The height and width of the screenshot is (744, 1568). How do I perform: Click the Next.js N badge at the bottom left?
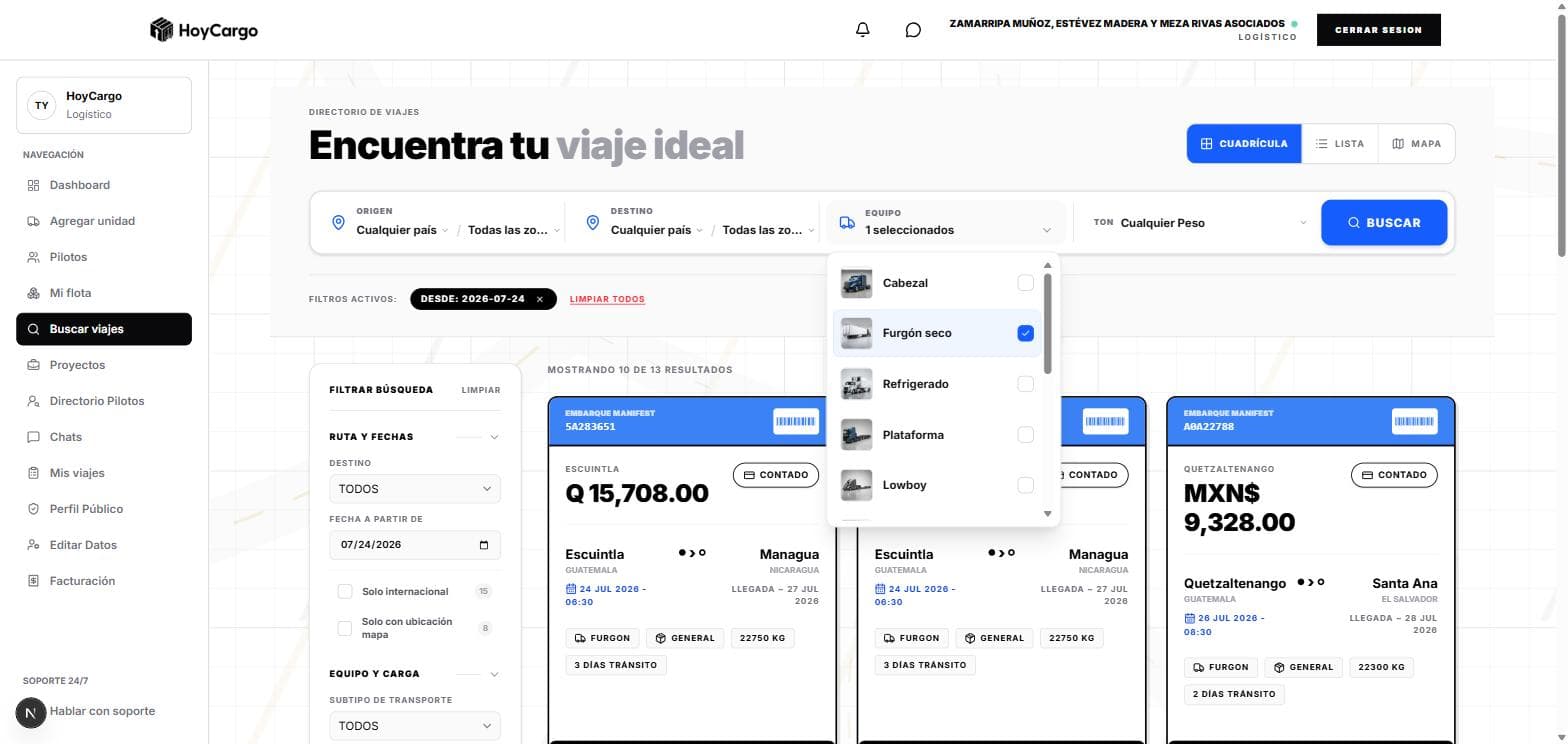pos(31,713)
